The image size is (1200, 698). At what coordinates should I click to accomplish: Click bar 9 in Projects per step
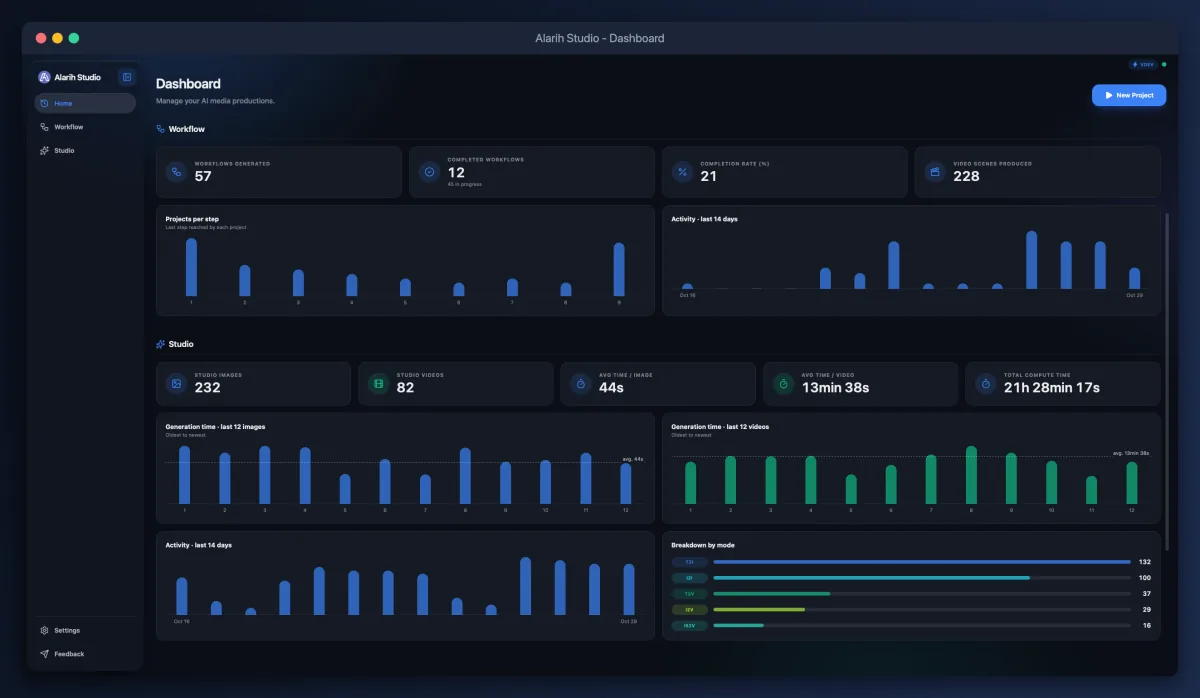coord(619,269)
